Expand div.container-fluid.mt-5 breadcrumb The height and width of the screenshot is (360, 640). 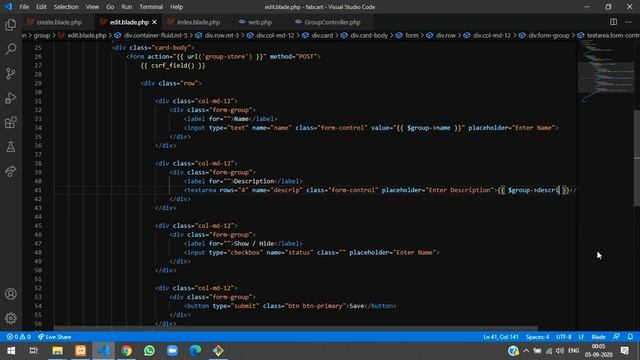pyautogui.click(x=155, y=36)
